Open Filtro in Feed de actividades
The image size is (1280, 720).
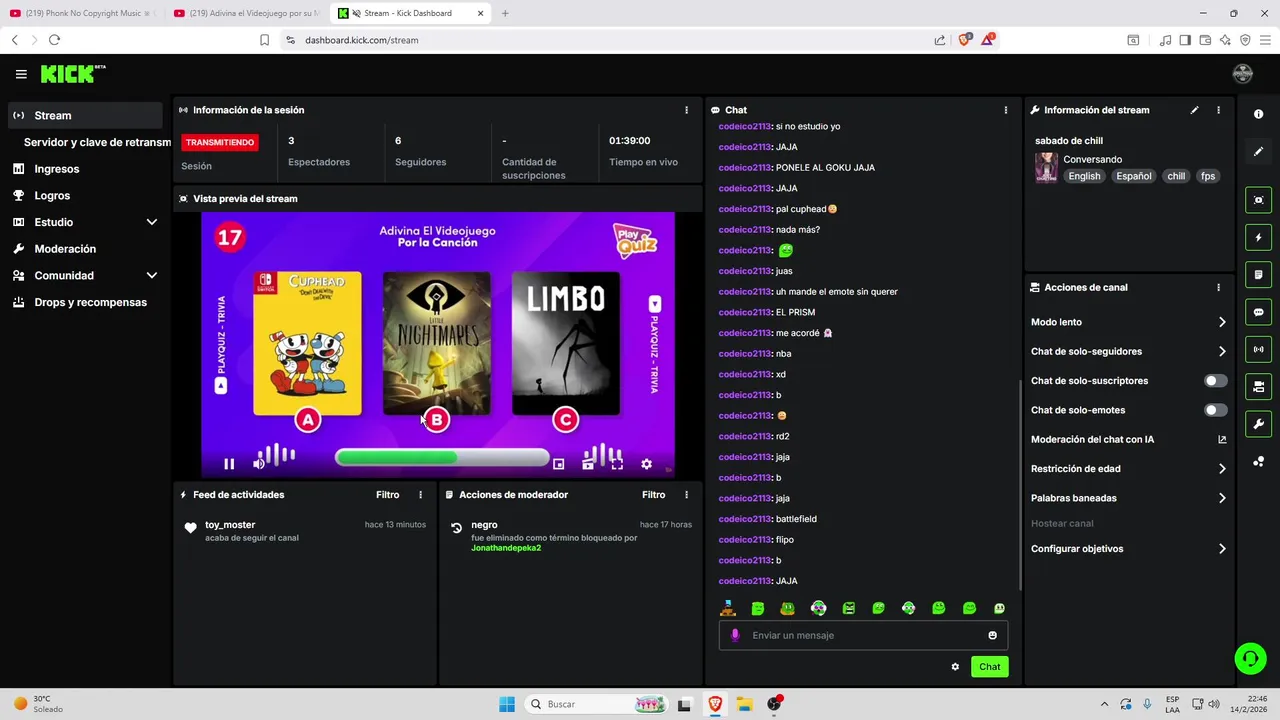pyautogui.click(x=387, y=495)
